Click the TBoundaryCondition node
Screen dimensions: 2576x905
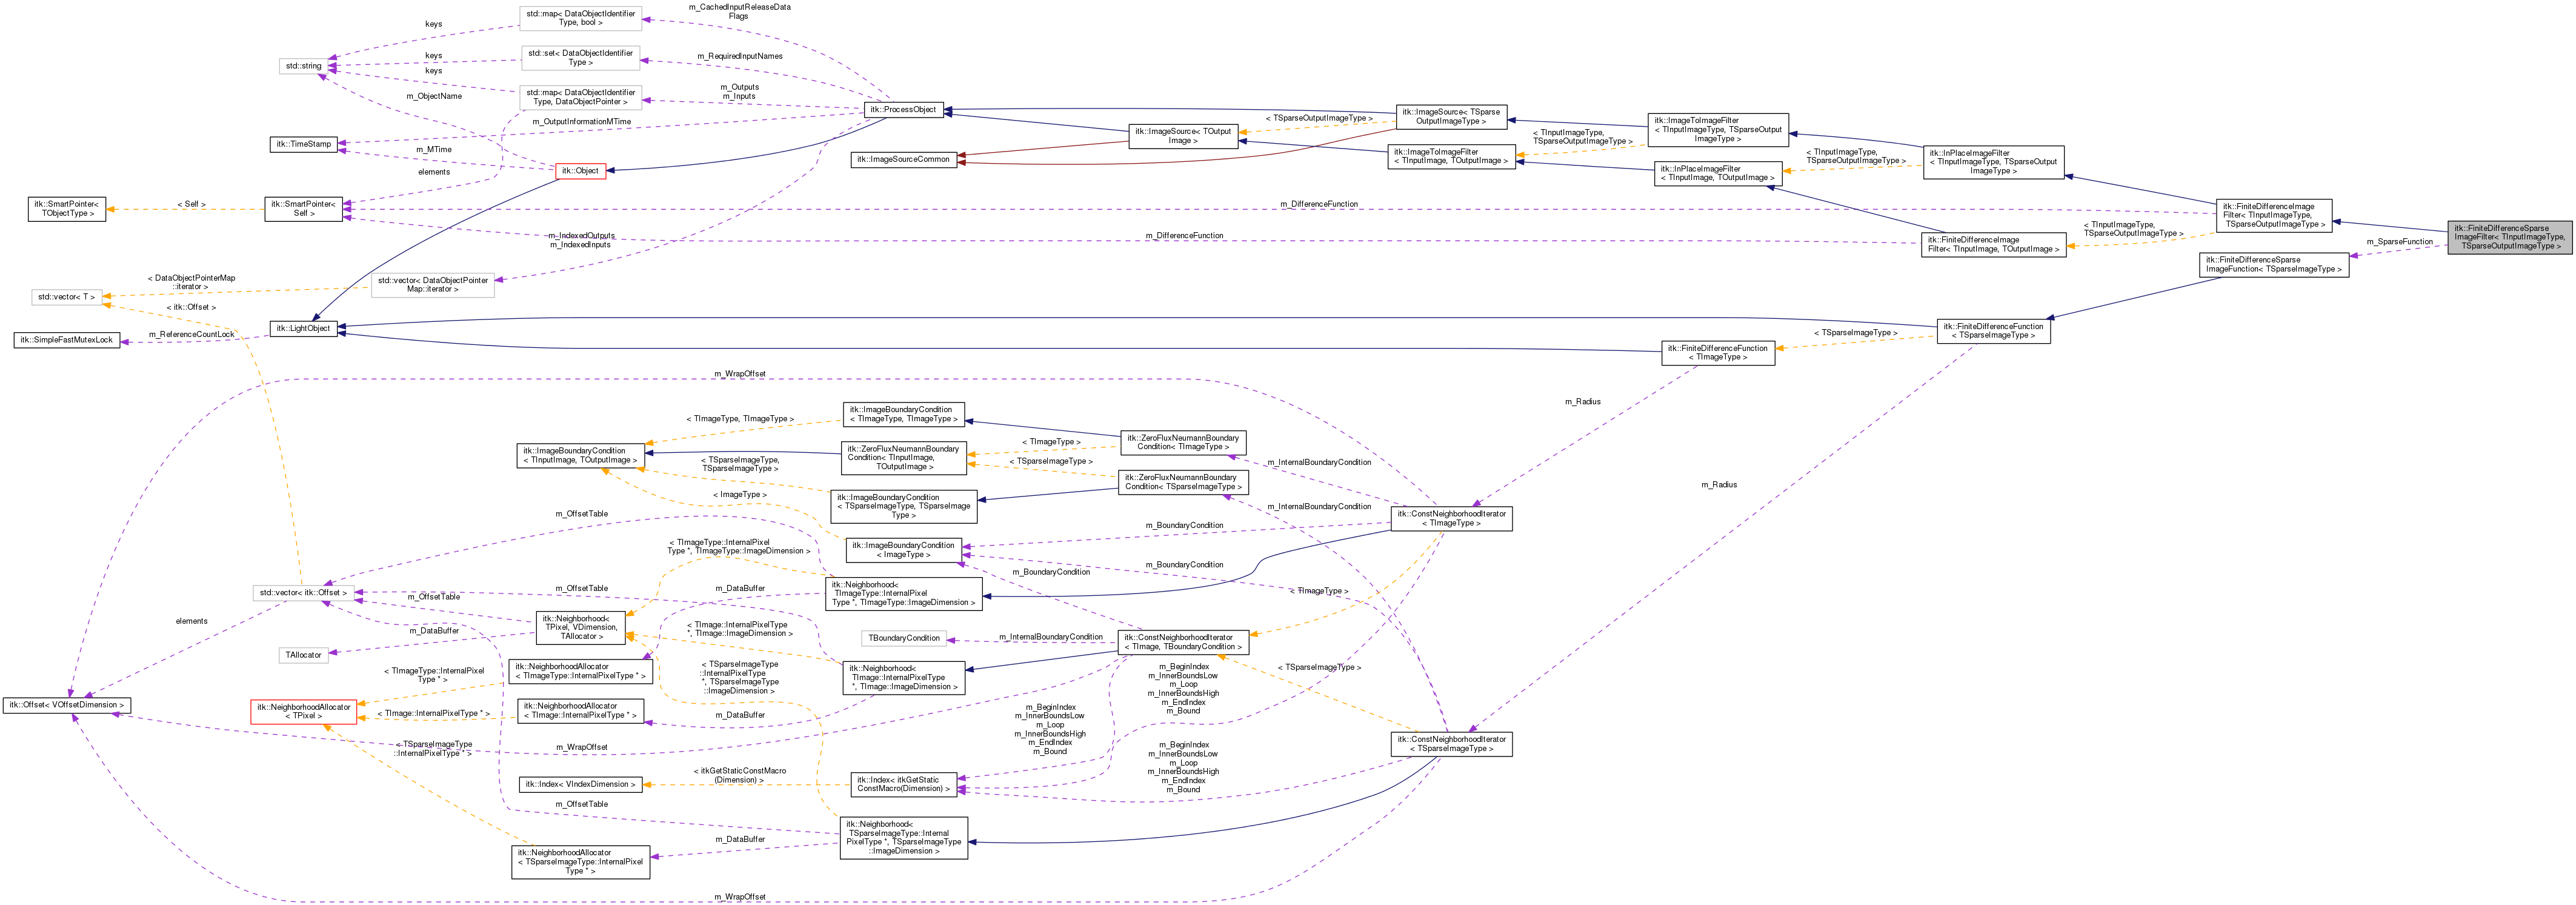pyautogui.click(x=903, y=638)
